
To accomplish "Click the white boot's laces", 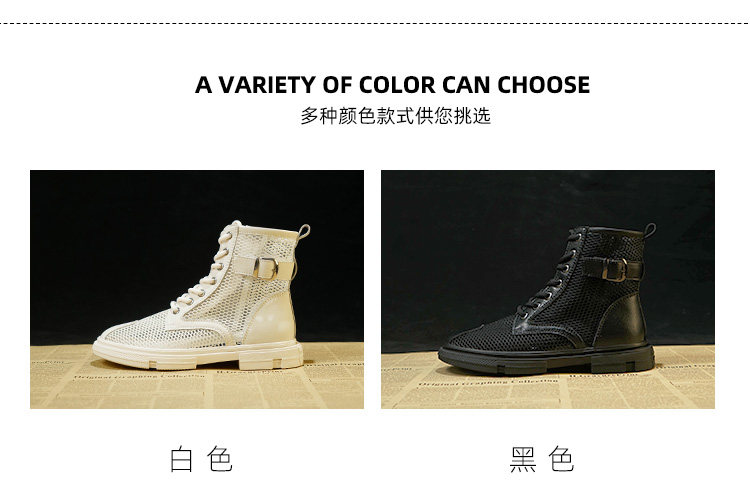I will point(208,269).
